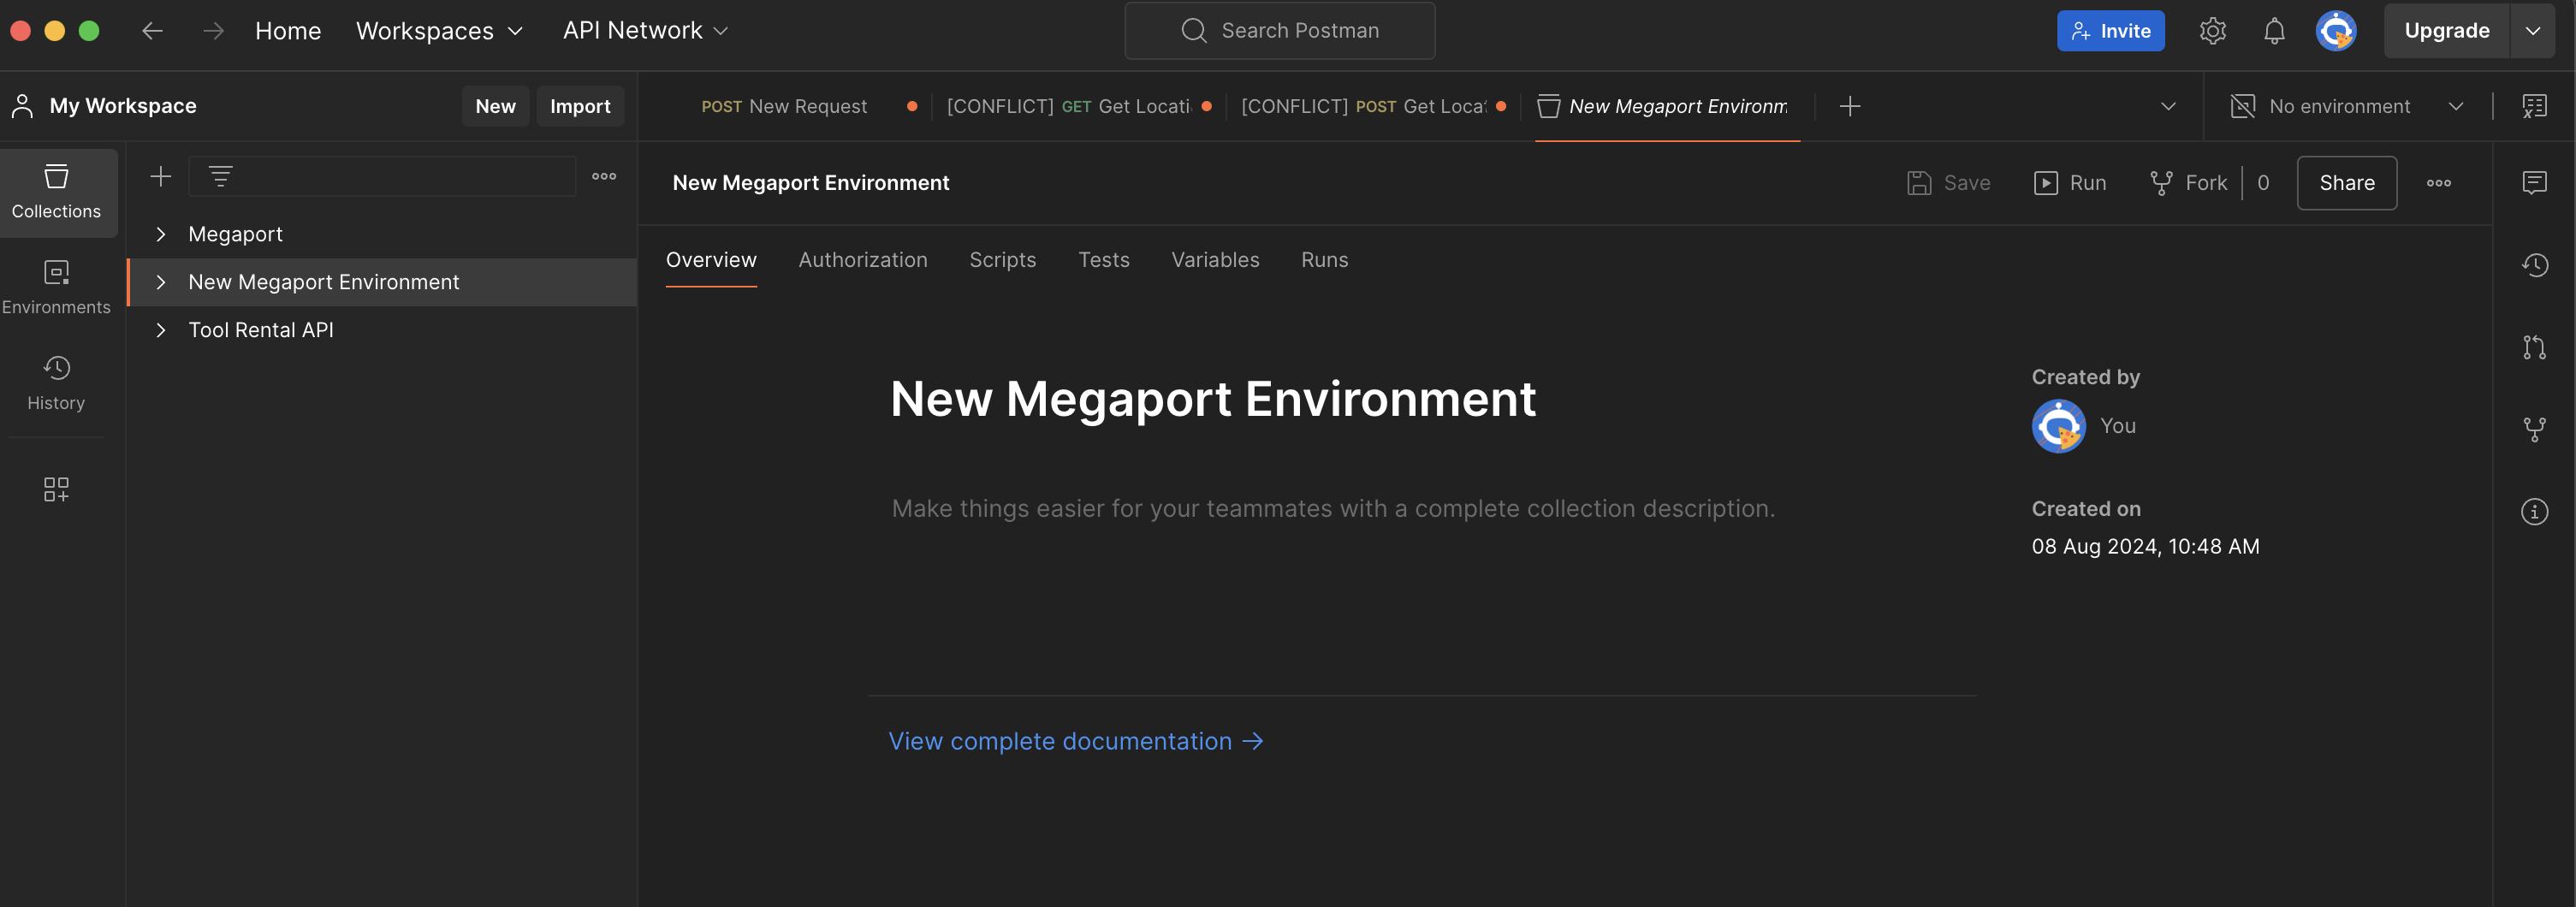This screenshot has height=907, width=2576.
Task: Click View complete documentation link
Action: click(x=1076, y=741)
